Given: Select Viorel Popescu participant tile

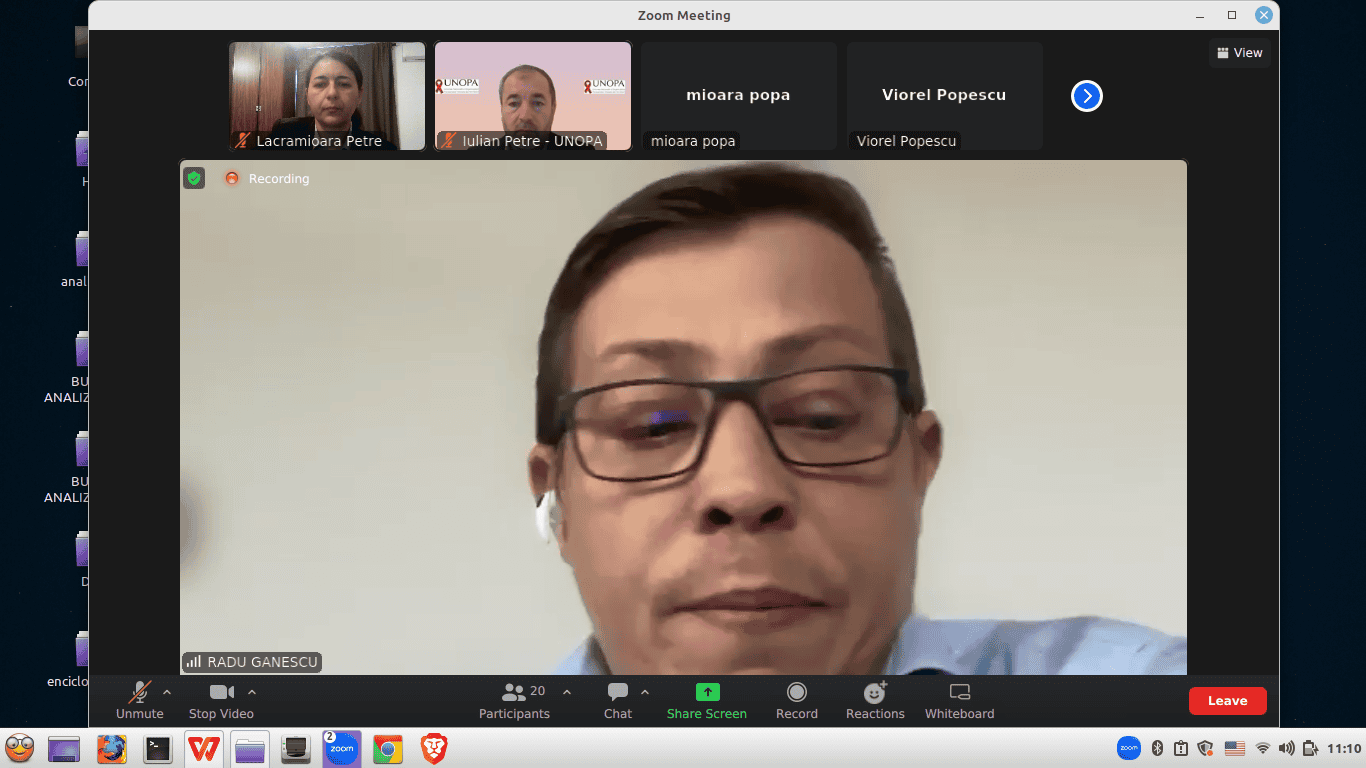Looking at the screenshot, I should [945, 96].
